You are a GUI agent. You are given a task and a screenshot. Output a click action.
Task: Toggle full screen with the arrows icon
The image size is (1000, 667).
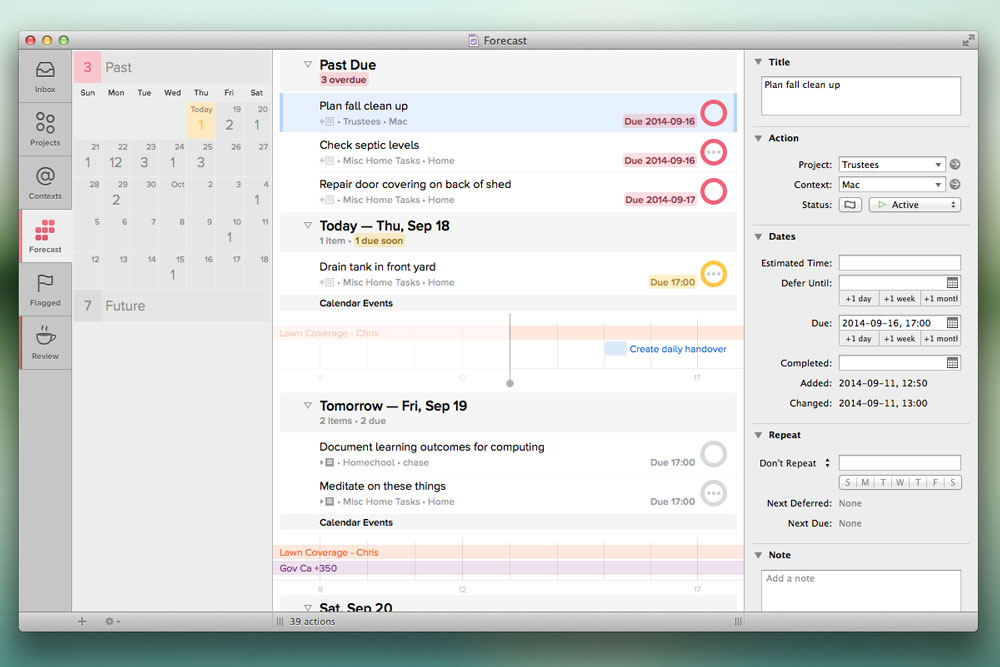point(968,41)
